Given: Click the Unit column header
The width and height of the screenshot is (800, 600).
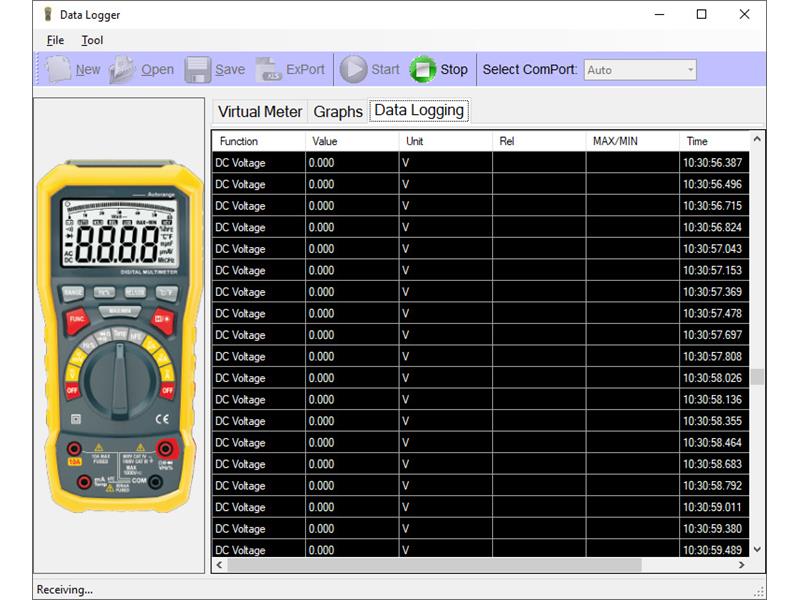Looking at the screenshot, I should 445,141.
